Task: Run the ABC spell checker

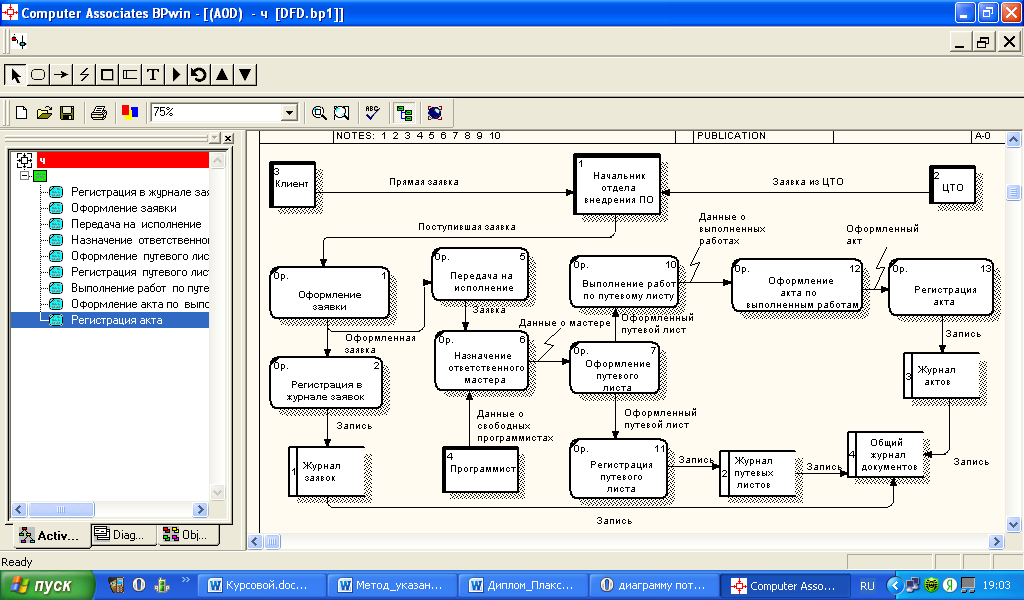Action: [372, 113]
